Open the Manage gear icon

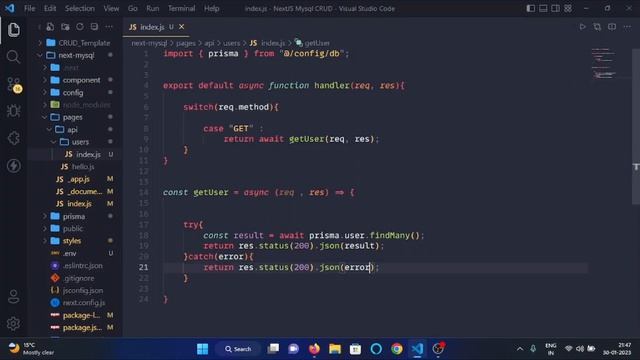13,323
